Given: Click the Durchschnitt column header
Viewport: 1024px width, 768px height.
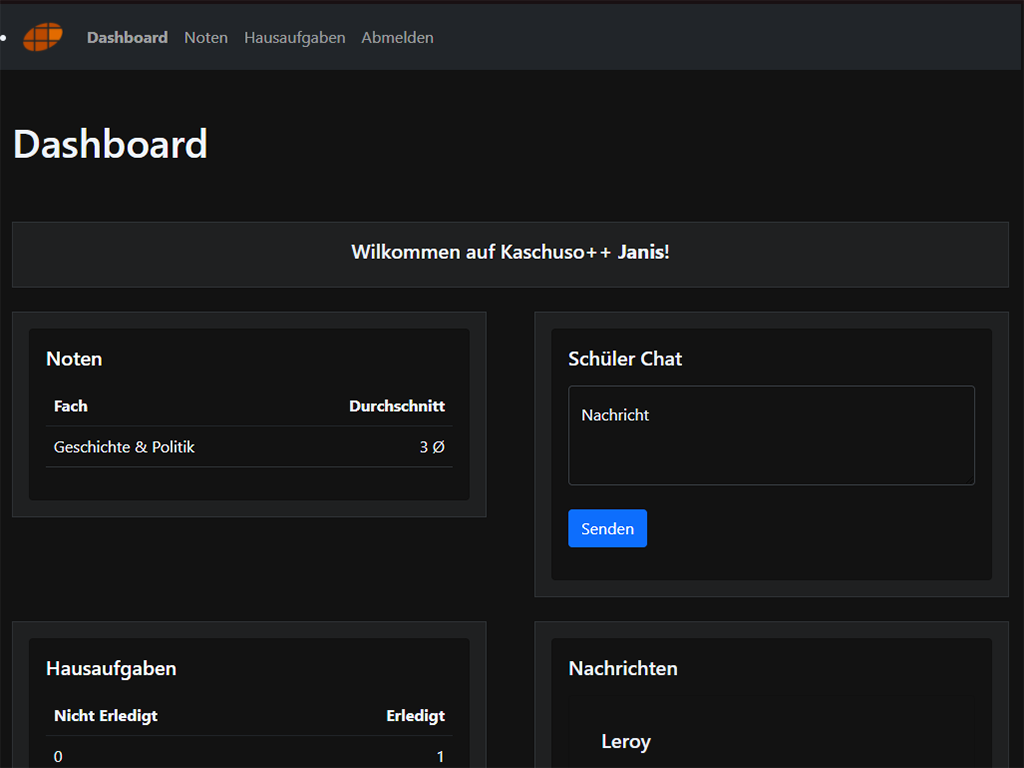Looking at the screenshot, I should (x=396, y=406).
